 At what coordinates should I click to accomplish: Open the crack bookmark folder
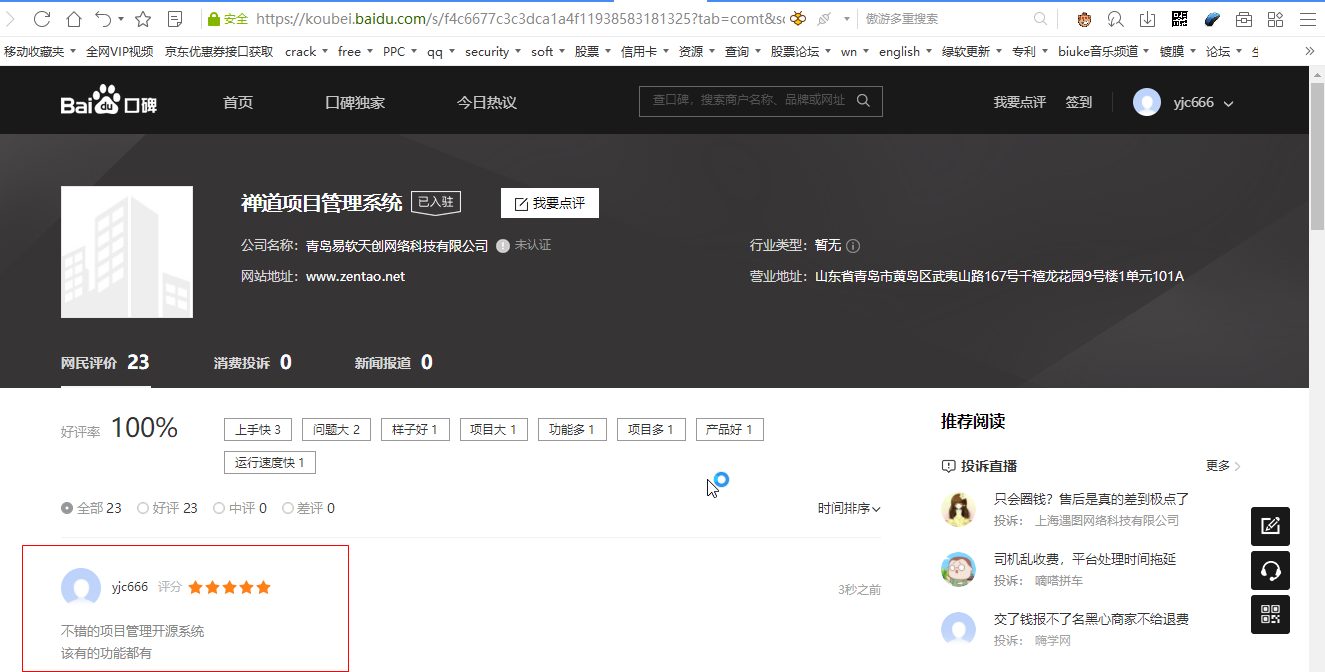pos(306,51)
